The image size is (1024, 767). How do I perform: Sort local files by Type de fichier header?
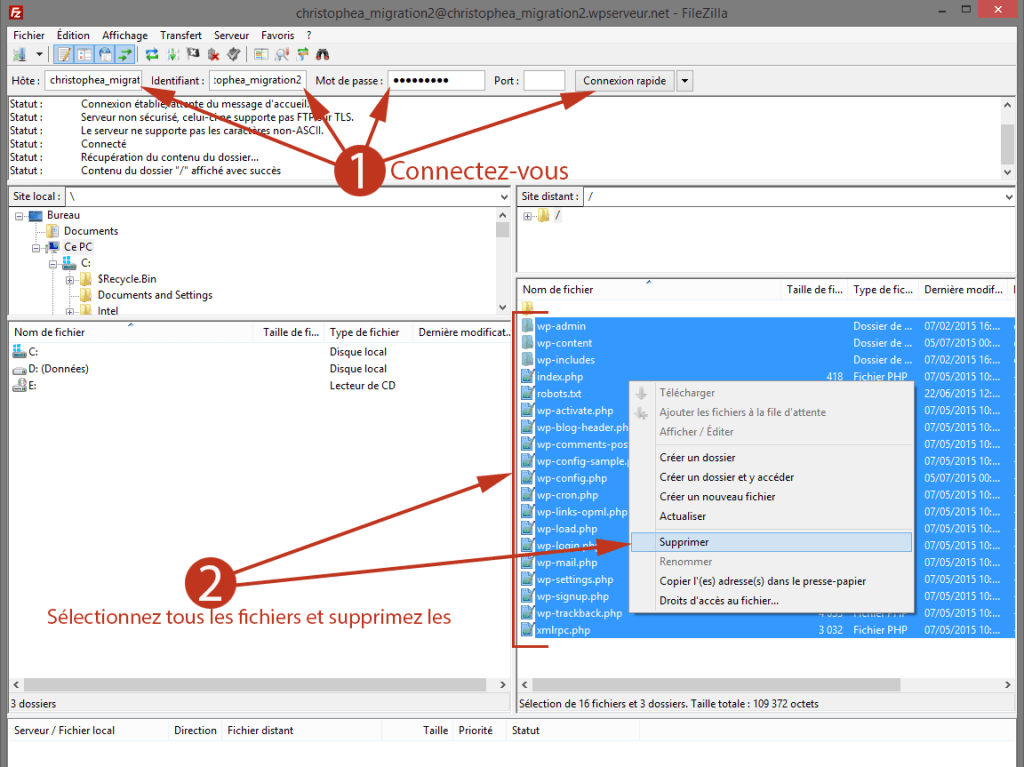pos(368,332)
